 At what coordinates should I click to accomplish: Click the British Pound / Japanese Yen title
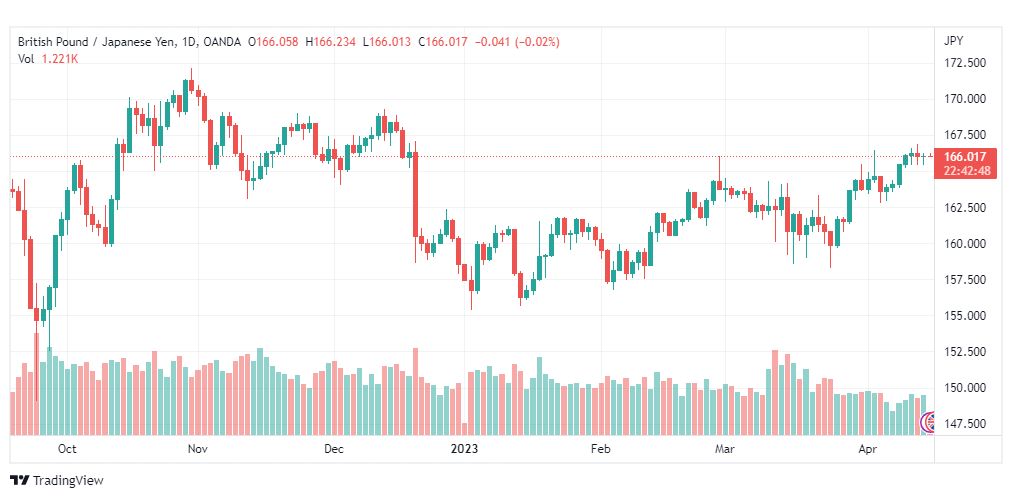point(97,42)
